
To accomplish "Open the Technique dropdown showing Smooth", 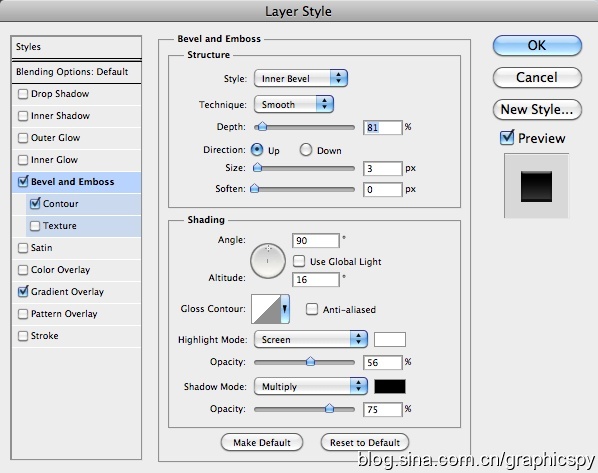I will pos(294,104).
